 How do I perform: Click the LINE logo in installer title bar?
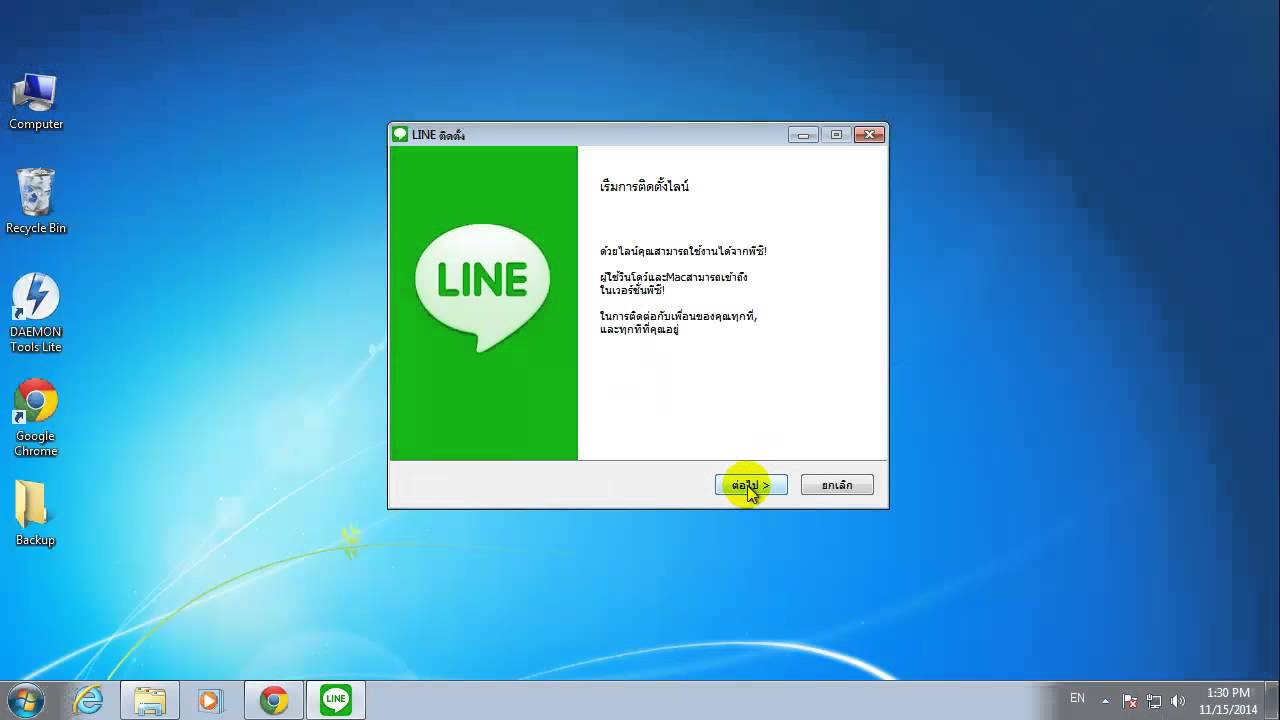pos(400,135)
